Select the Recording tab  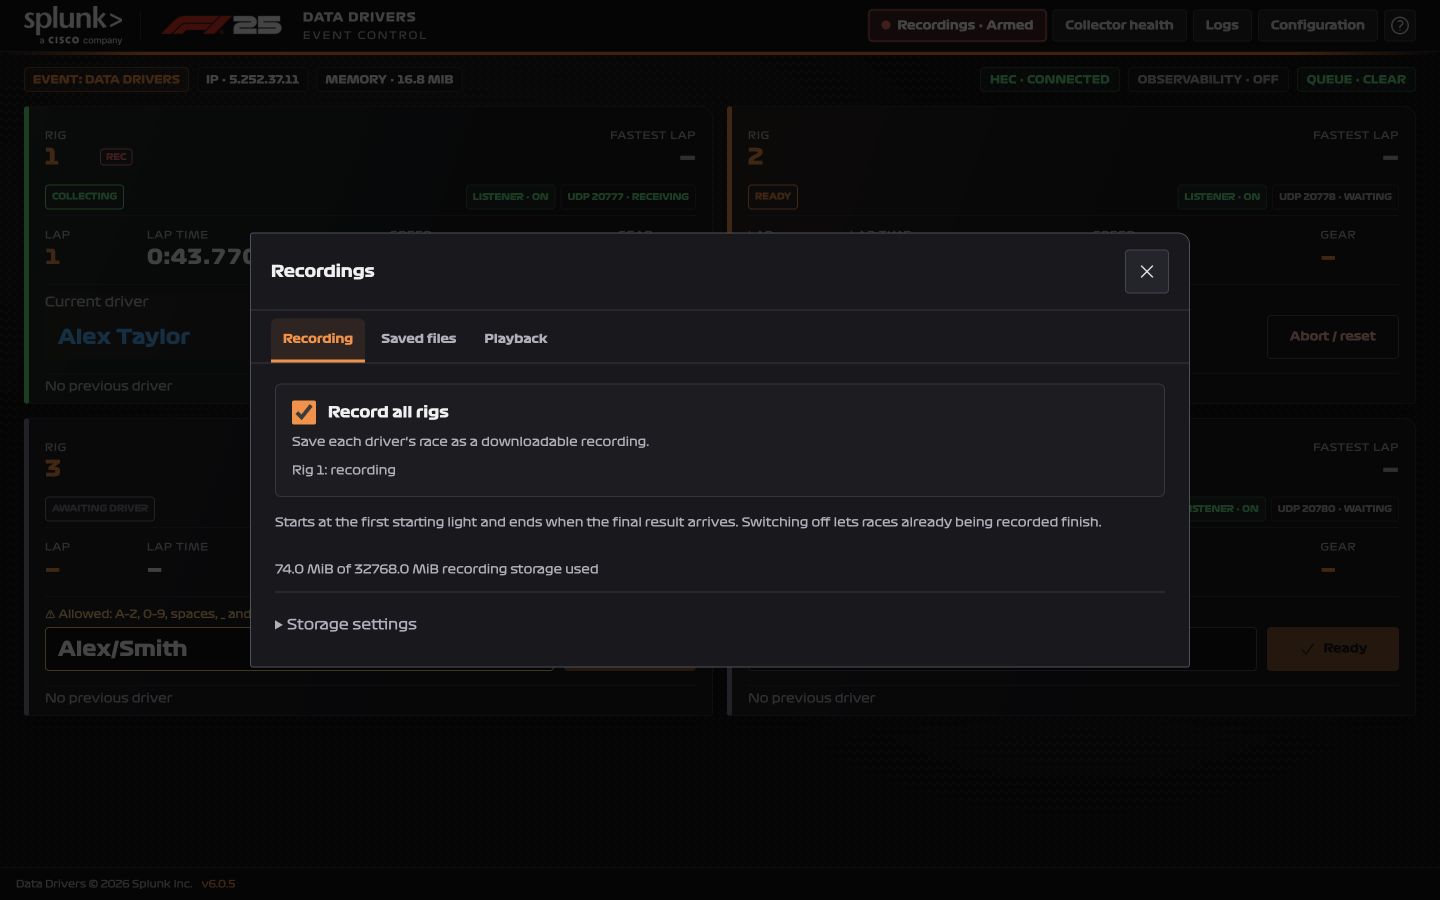click(318, 339)
